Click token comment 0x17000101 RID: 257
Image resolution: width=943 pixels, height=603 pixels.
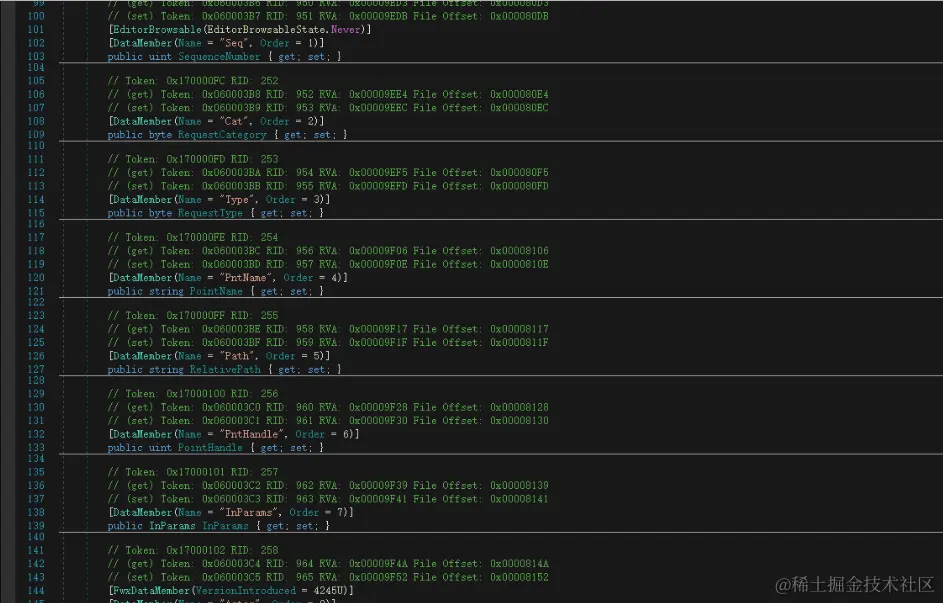(192, 472)
